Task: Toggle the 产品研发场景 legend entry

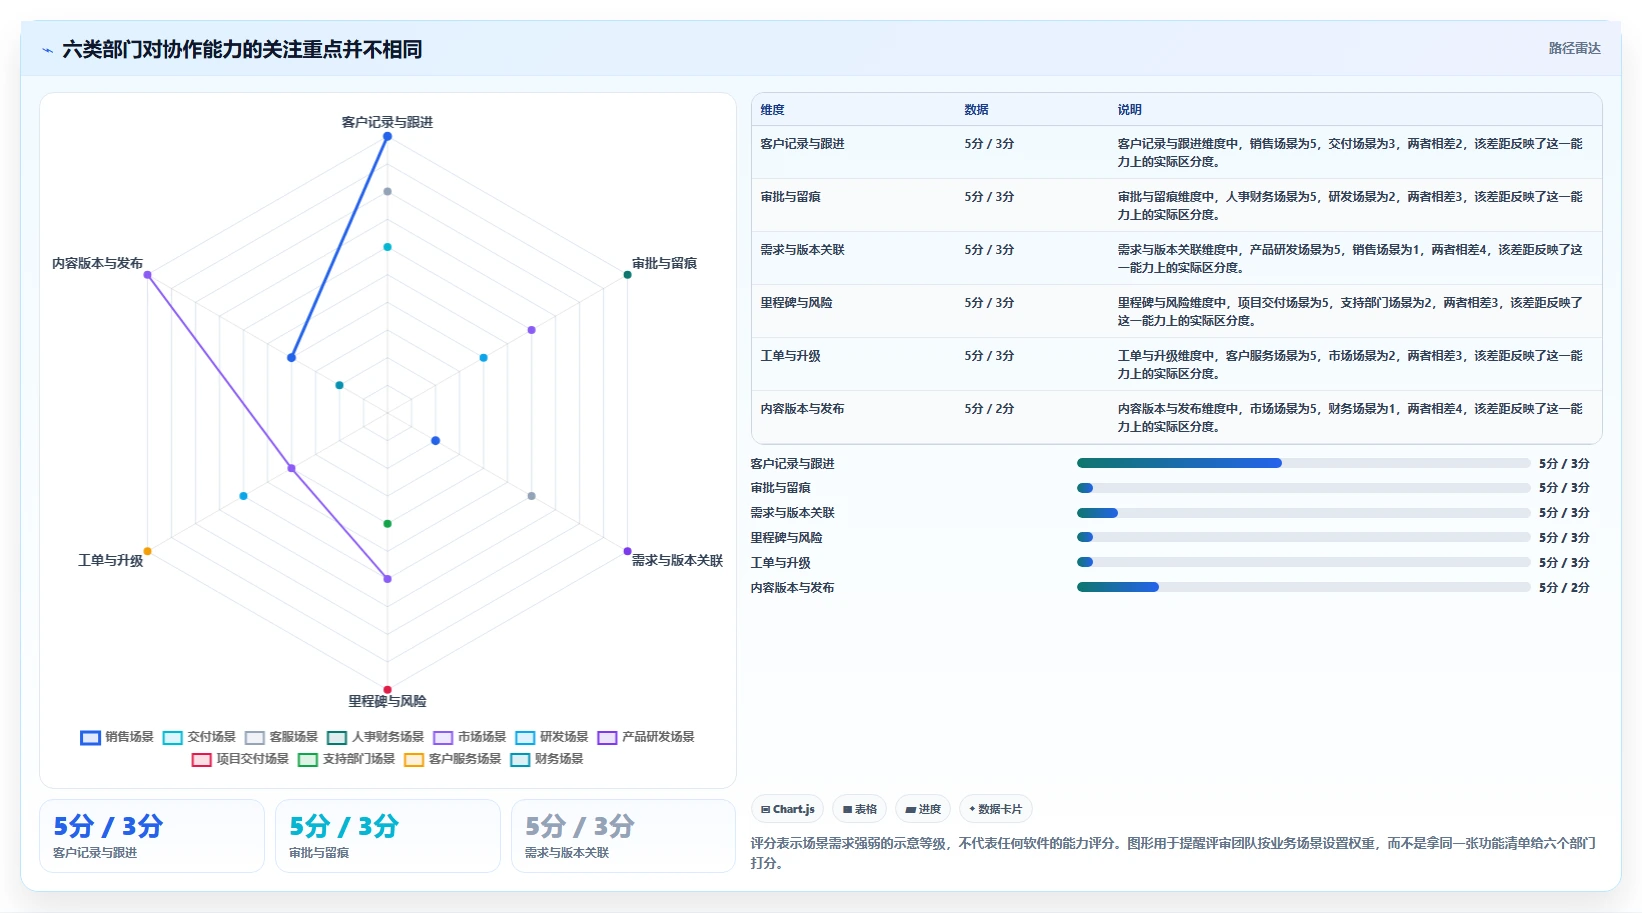Action: click(x=645, y=737)
